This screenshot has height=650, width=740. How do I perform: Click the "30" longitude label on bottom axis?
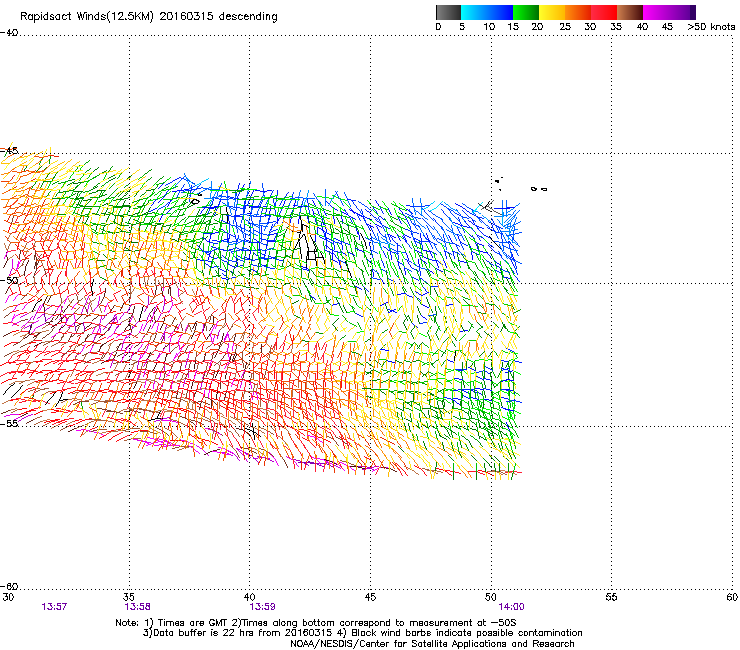8,597
